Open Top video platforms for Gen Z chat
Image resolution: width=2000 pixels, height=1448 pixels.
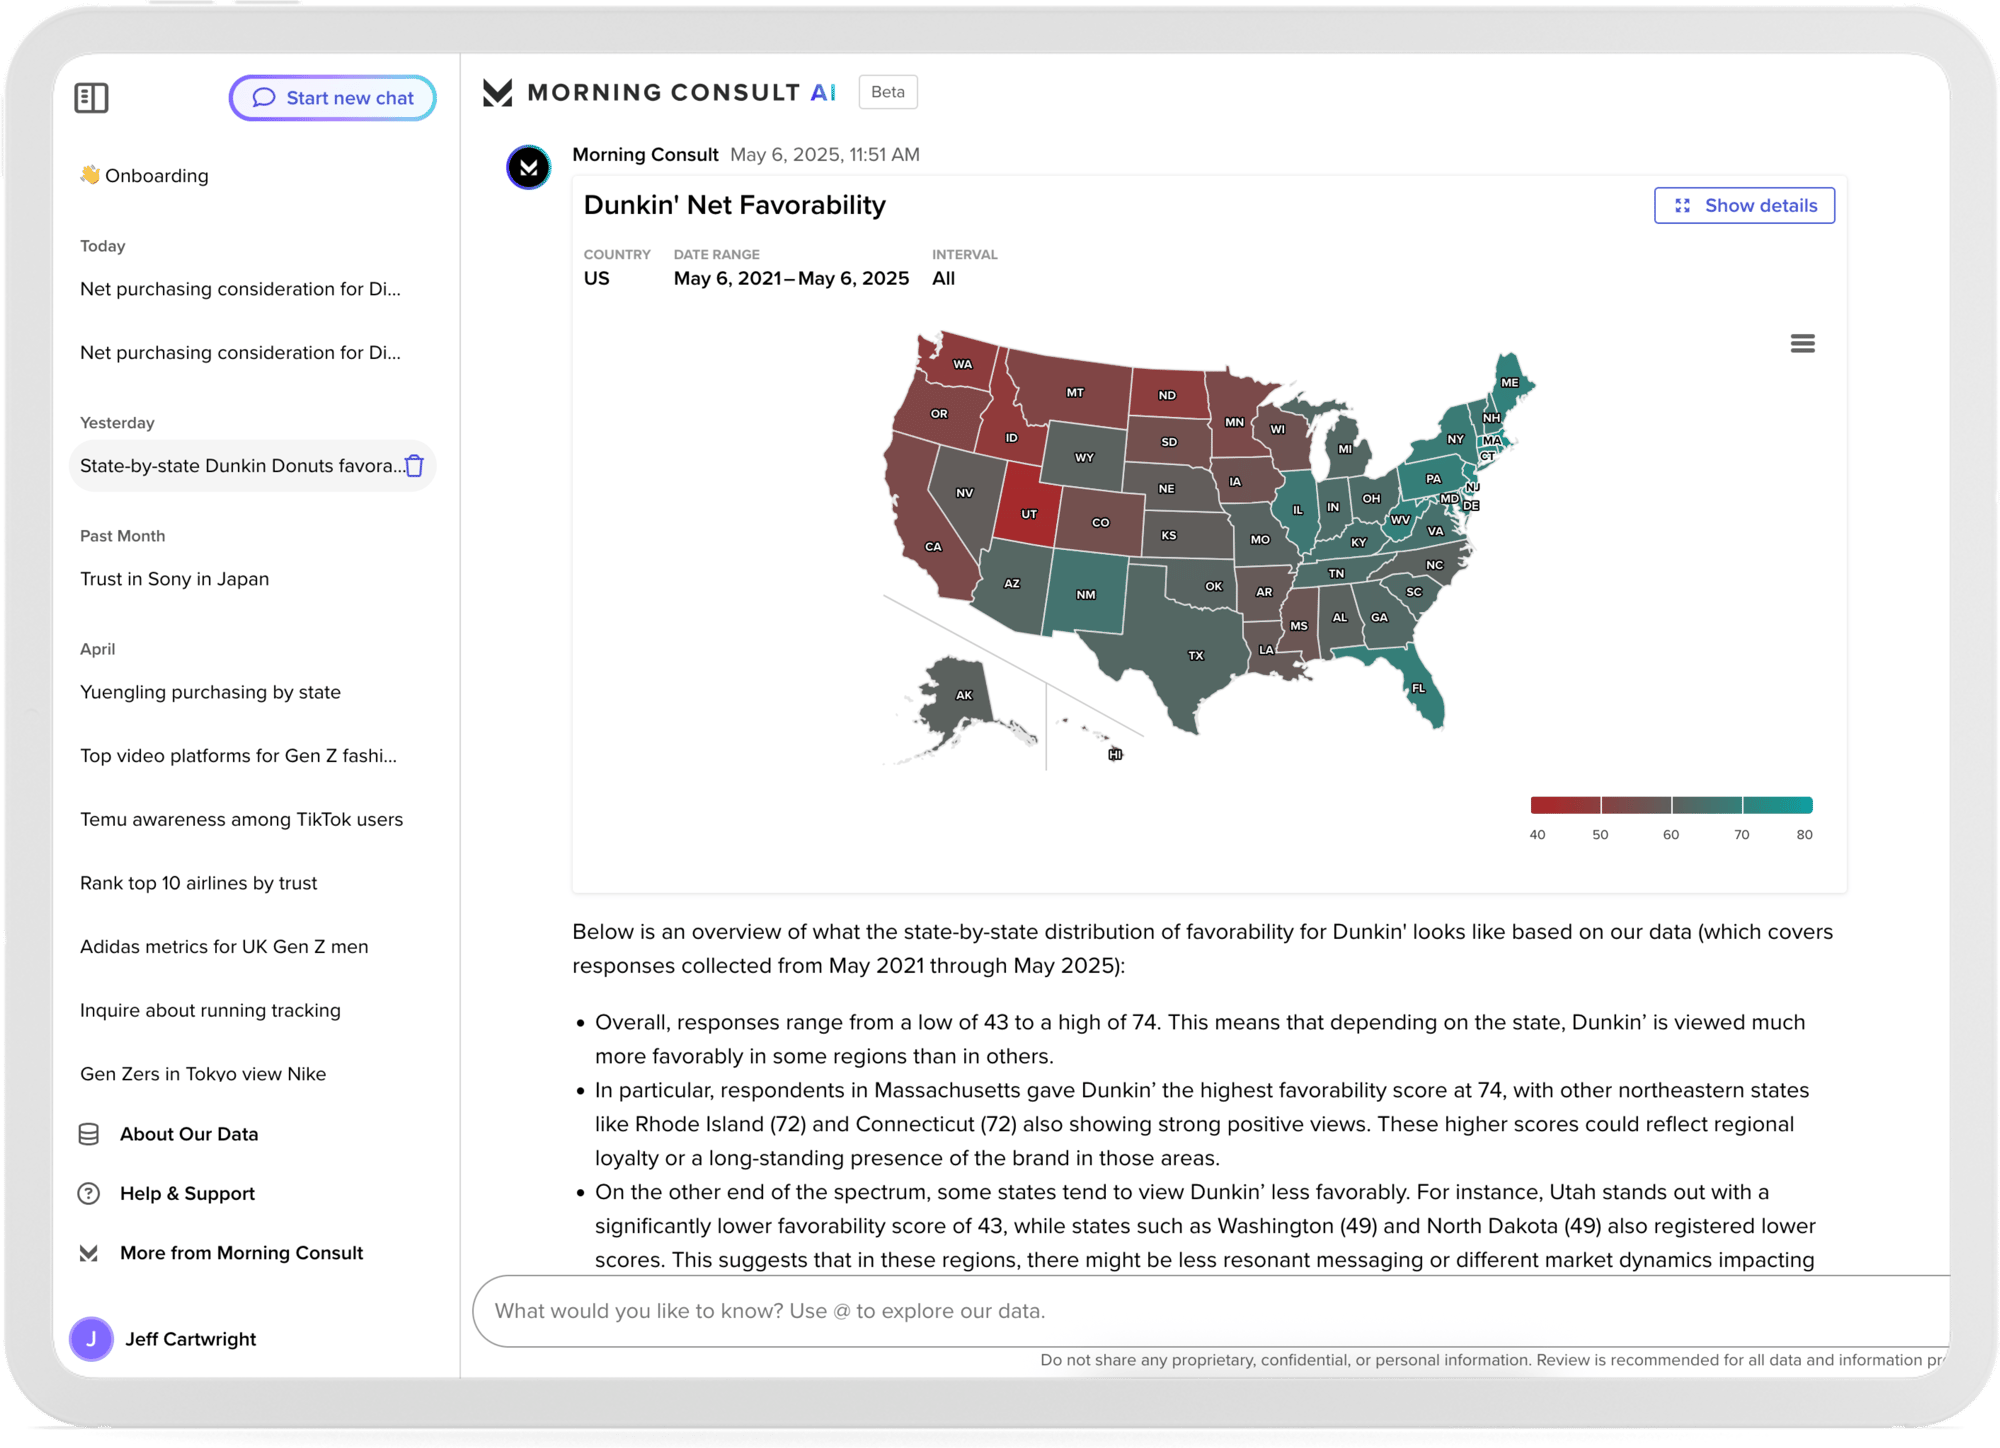click(x=238, y=756)
